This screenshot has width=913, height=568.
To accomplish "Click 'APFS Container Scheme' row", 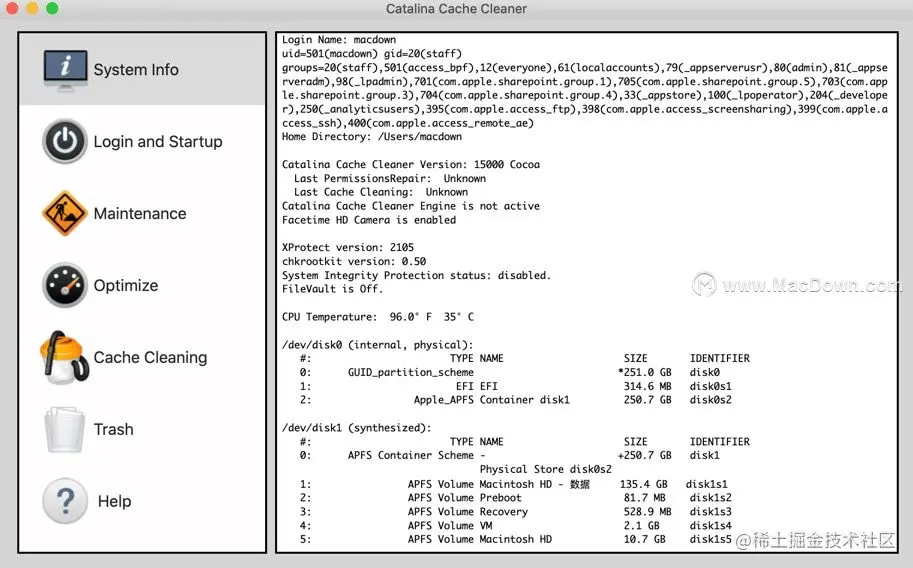I will pyautogui.click(x=509, y=455).
